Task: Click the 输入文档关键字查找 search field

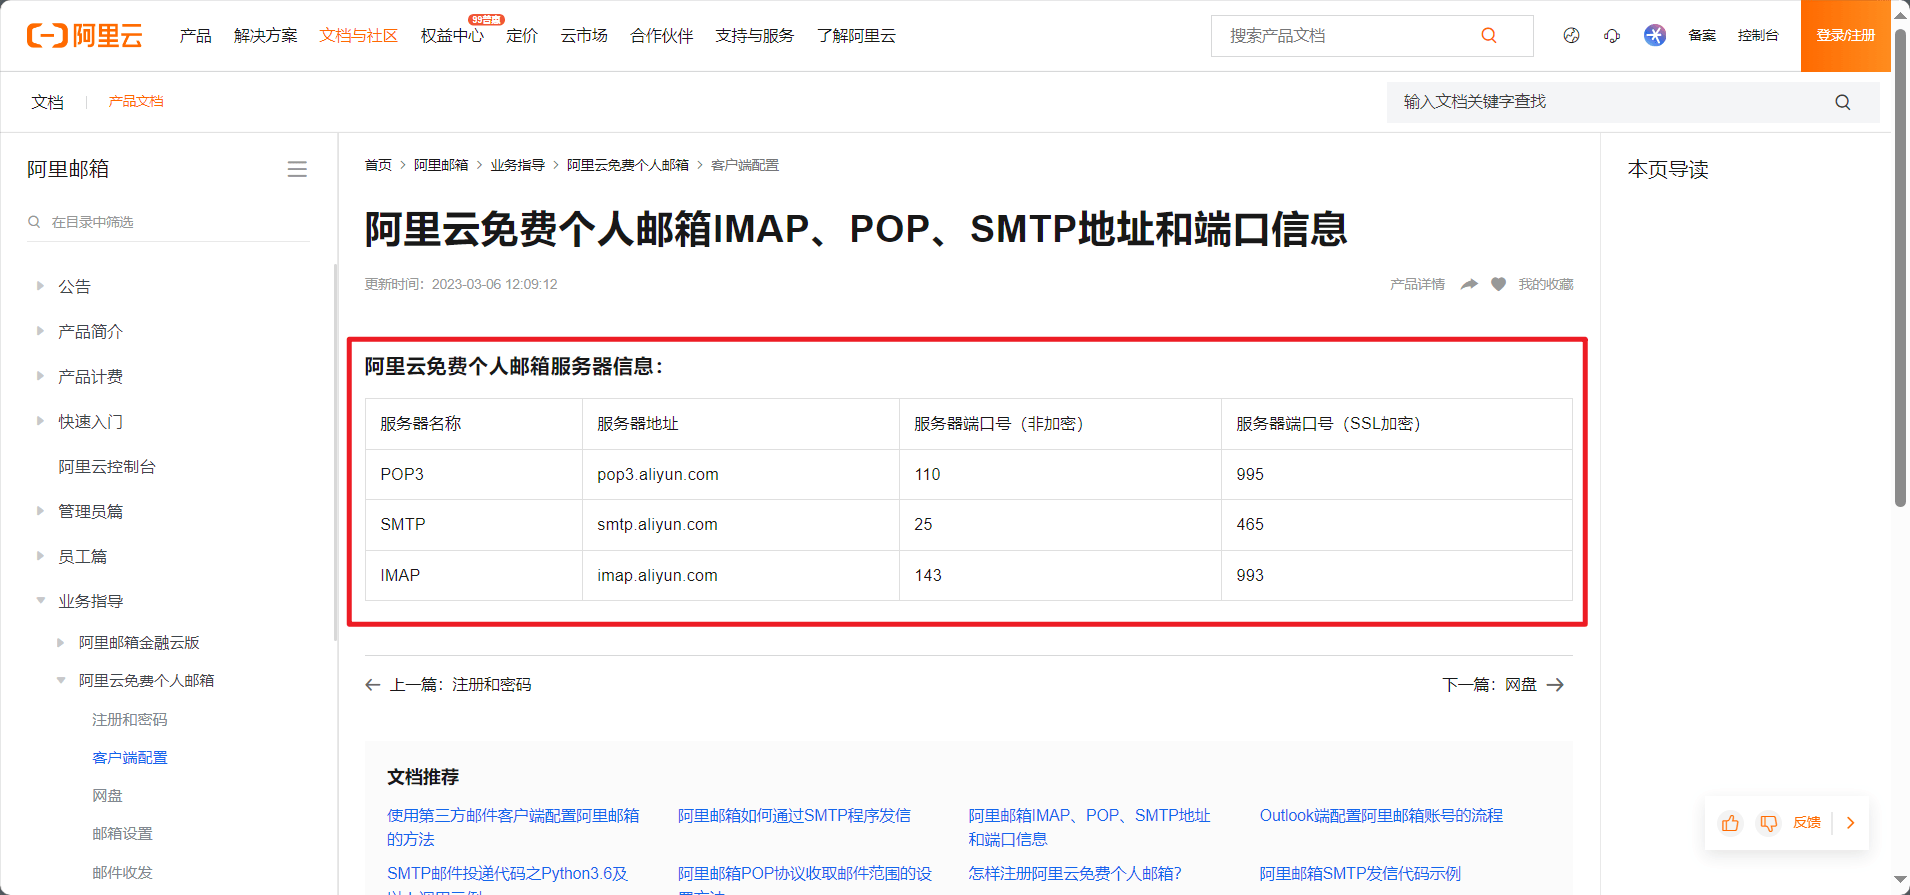Action: [1610, 102]
